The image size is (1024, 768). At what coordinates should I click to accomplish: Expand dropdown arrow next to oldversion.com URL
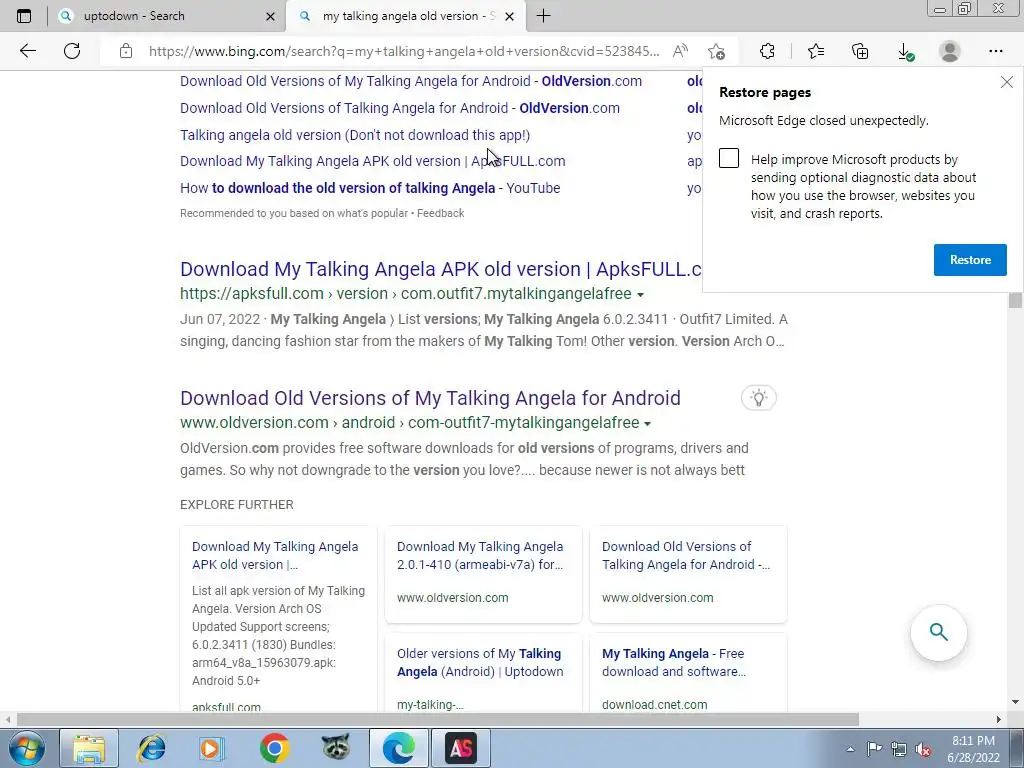click(x=647, y=424)
